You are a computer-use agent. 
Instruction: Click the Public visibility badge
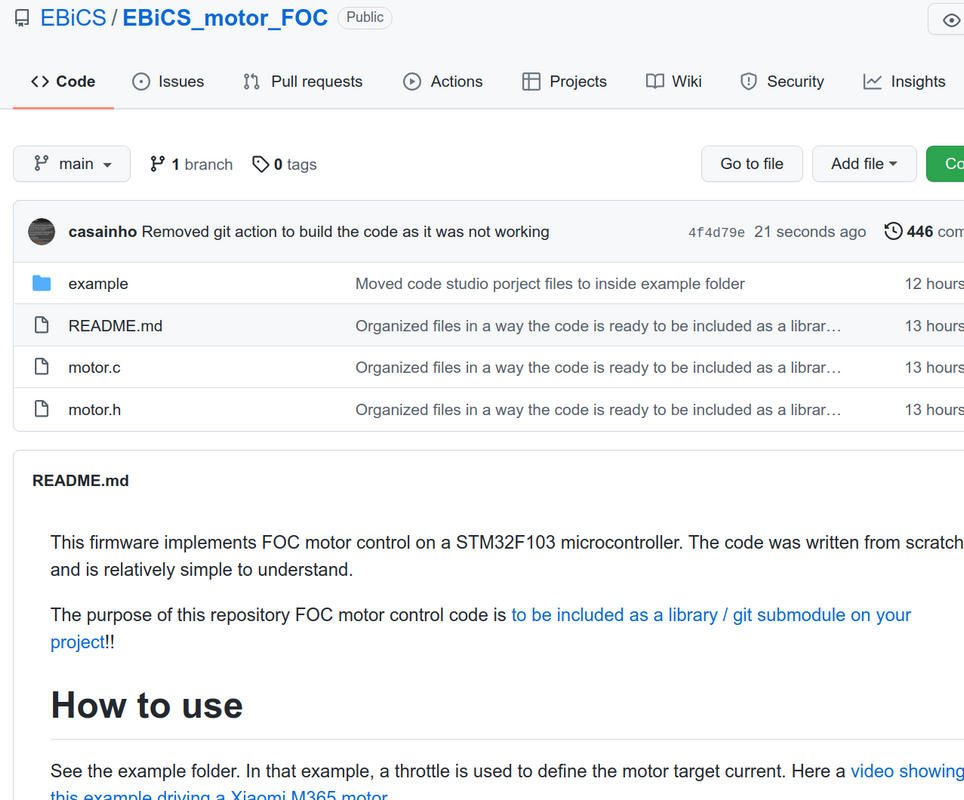(365, 17)
